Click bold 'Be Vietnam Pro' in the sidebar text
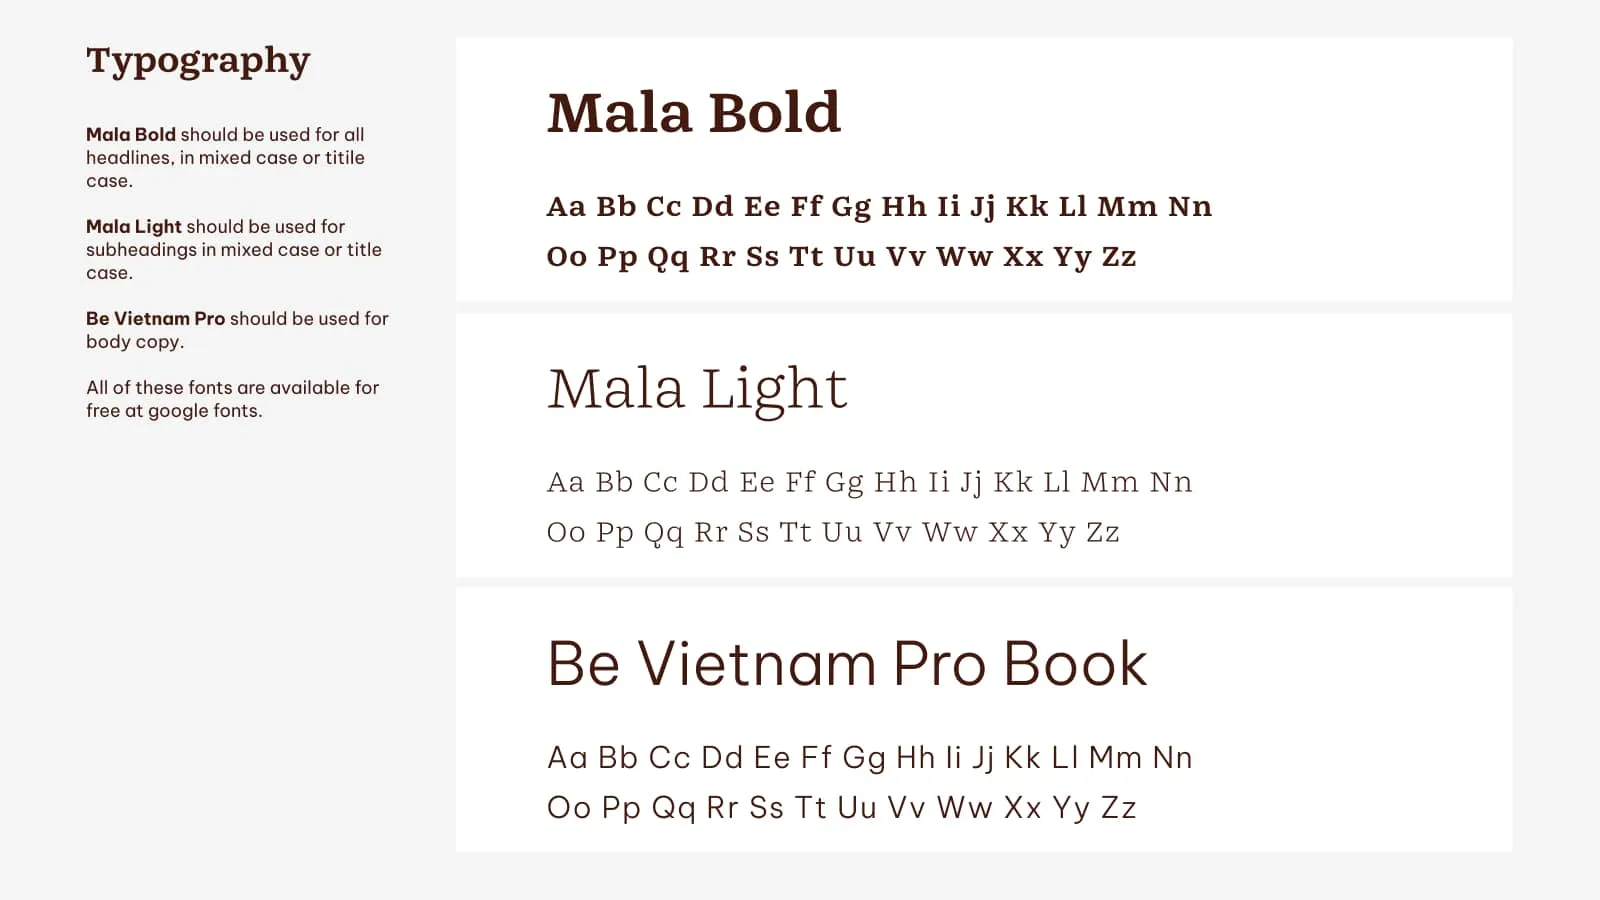The image size is (1600, 900). (x=155, y=319)
